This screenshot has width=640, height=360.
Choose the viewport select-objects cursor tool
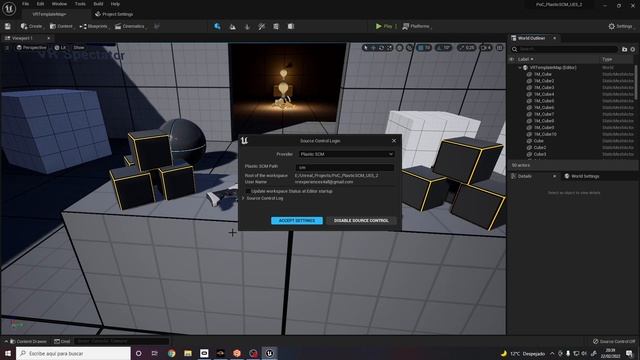coord(366,48)
